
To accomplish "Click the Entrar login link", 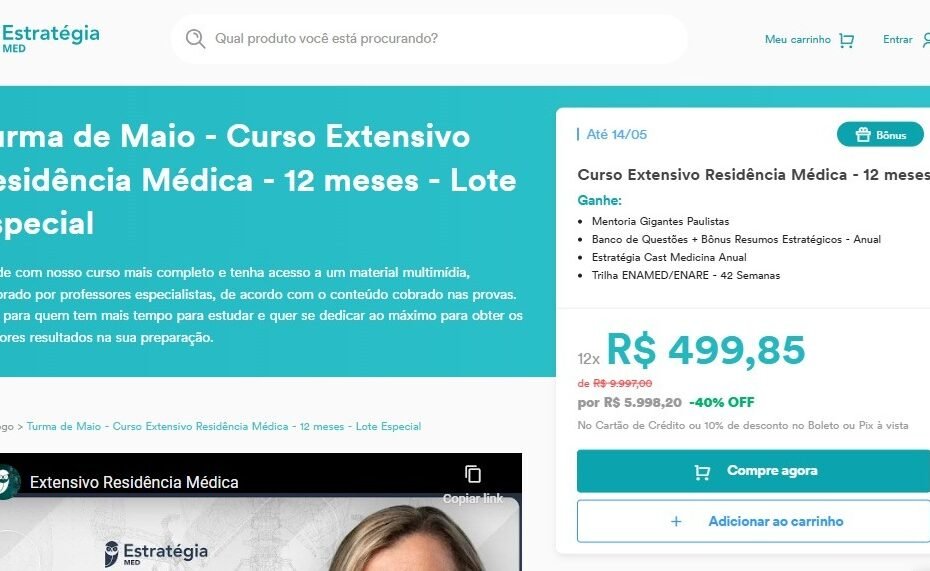I will click(x=897, y=40).
